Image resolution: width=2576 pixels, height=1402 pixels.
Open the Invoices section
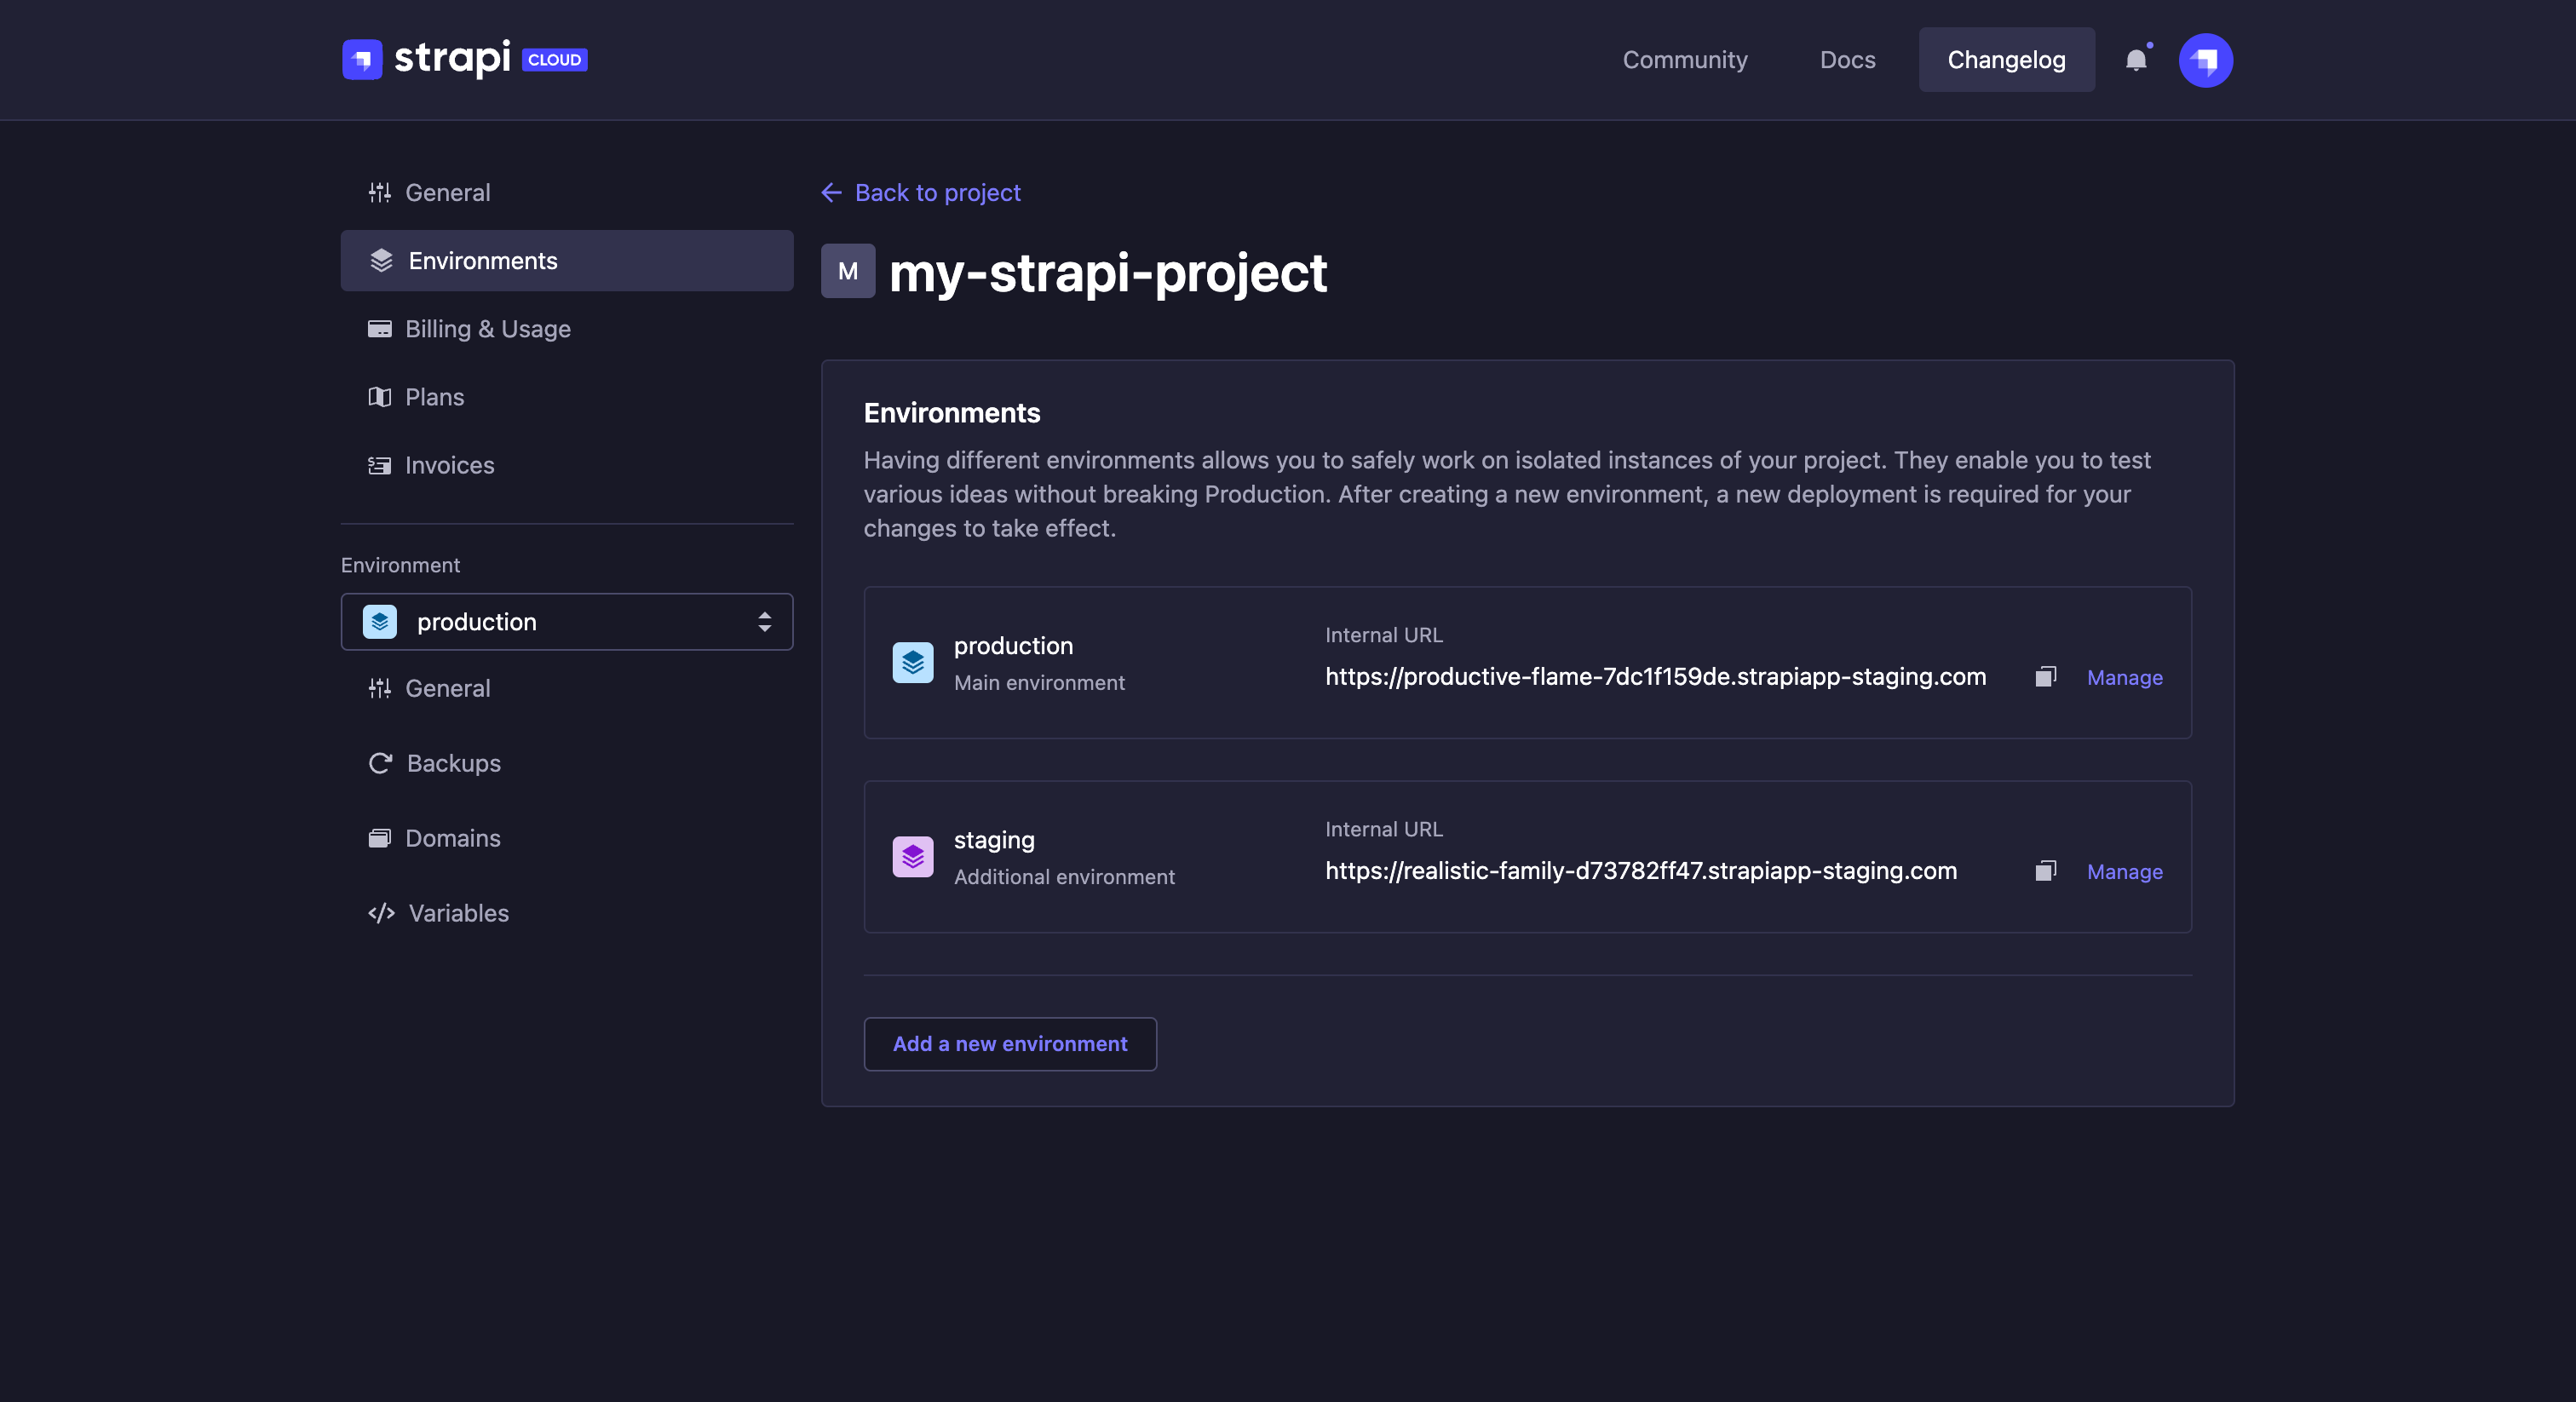(x=449, y=465)
